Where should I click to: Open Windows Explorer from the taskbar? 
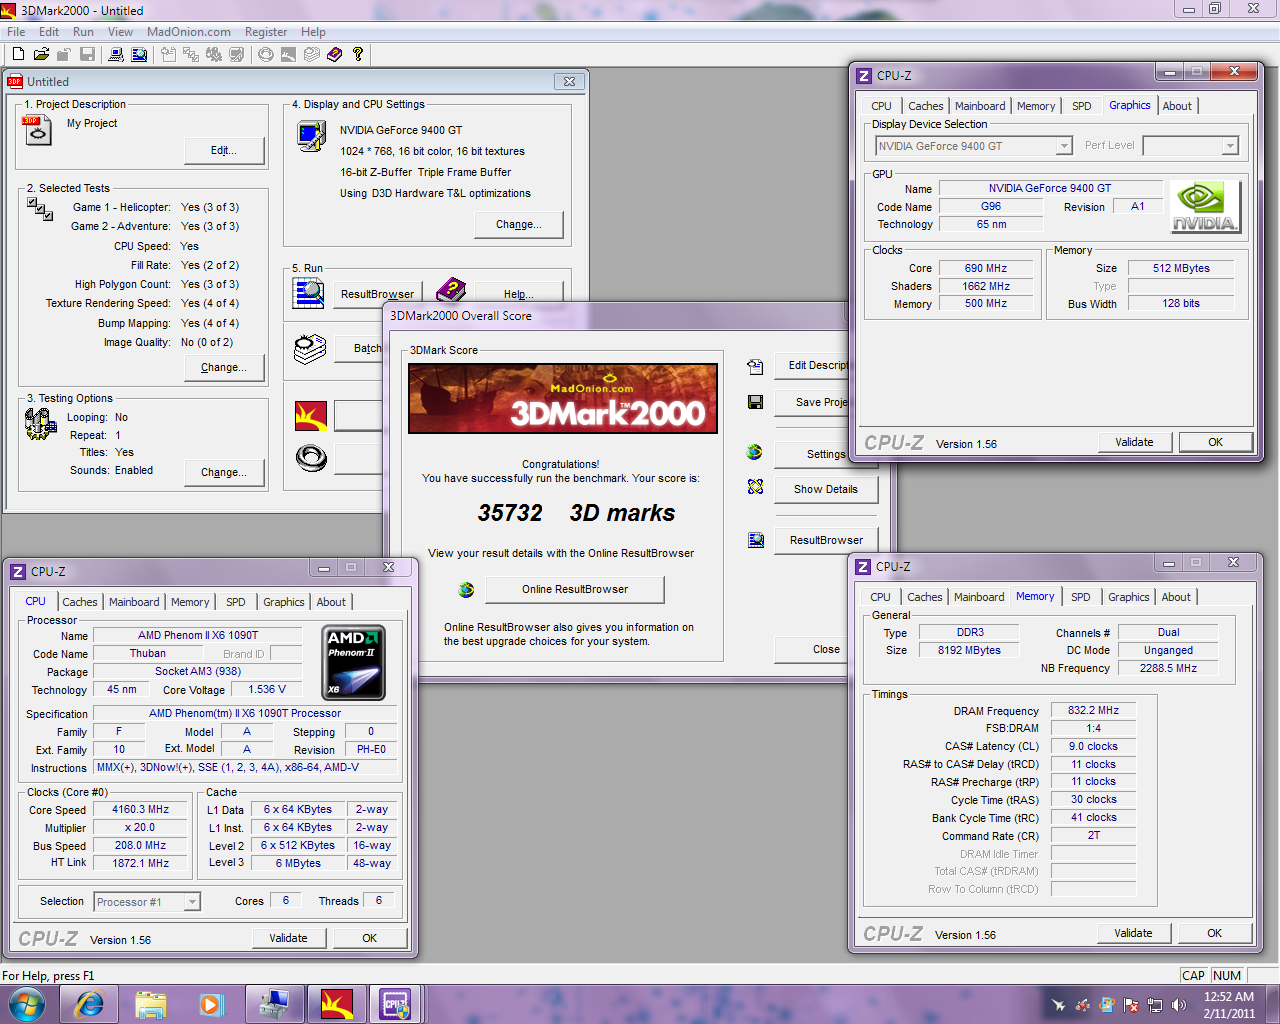click(x=150, y=1004)
